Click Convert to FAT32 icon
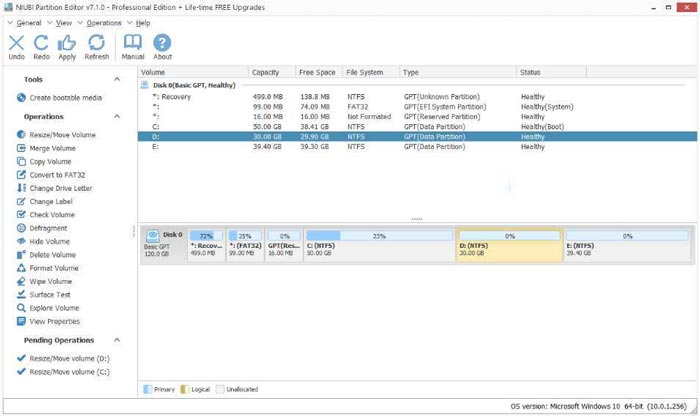Viewport: 700px width, 416px height. click(21, 175)
